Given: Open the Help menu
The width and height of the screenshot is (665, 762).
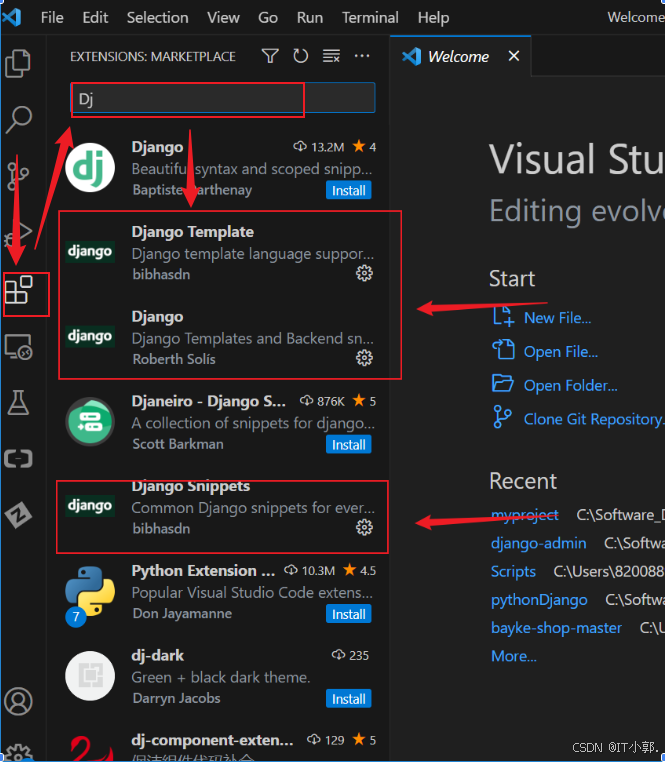Looking at the screenshot, I should 433,17.
